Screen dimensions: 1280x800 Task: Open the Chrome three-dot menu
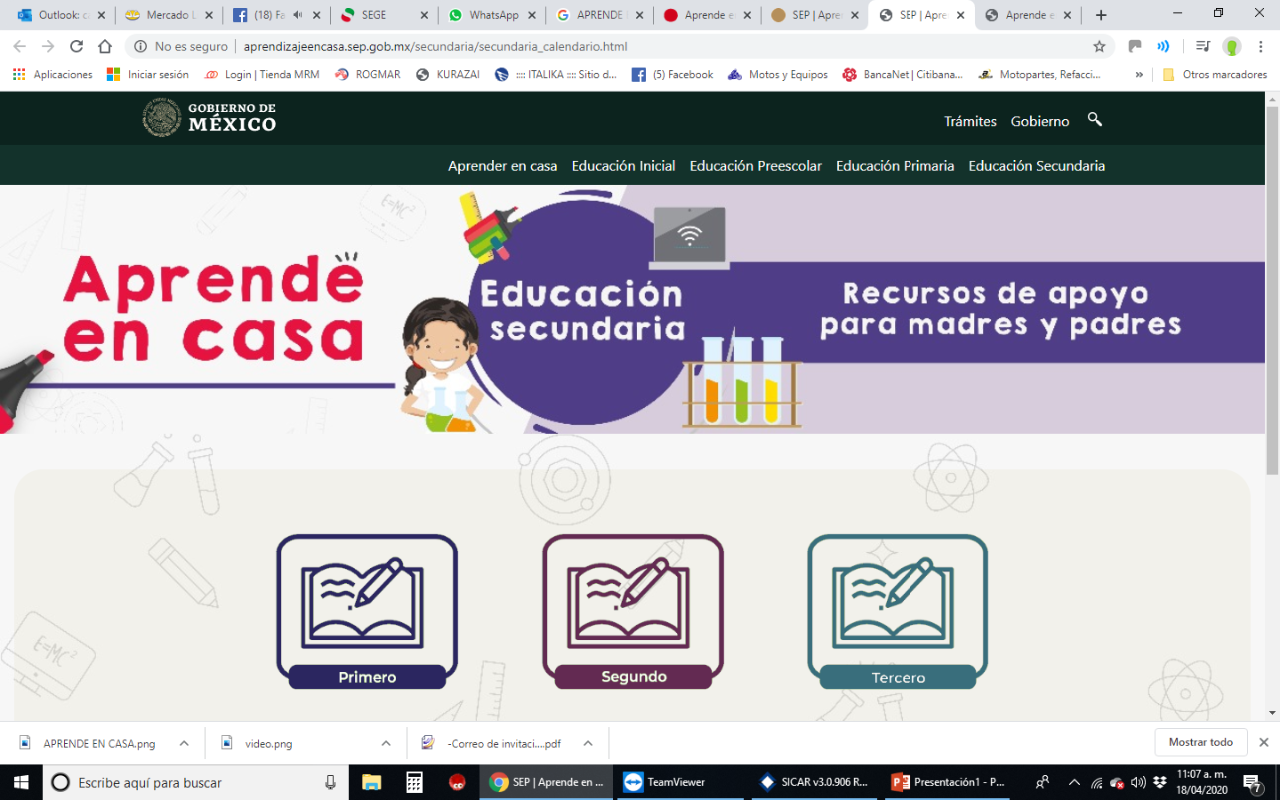[1262, 46]
